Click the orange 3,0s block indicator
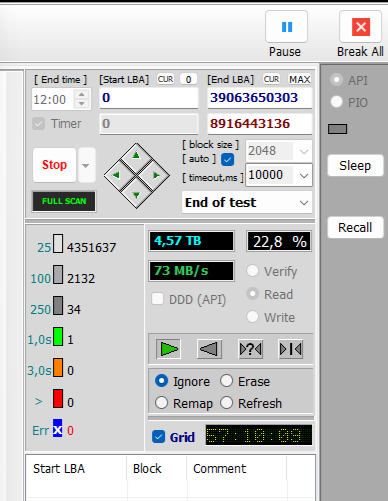This screenshot has height=501, width=388. click(x=58, y=367)
